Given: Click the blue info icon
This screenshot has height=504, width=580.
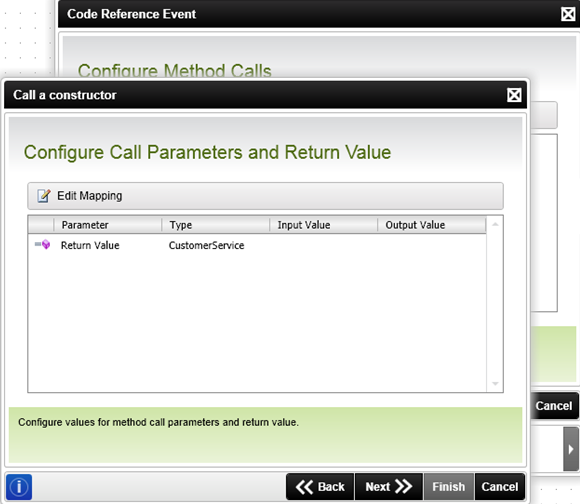Looking at the screenshot, I should (x=19, y=487).
